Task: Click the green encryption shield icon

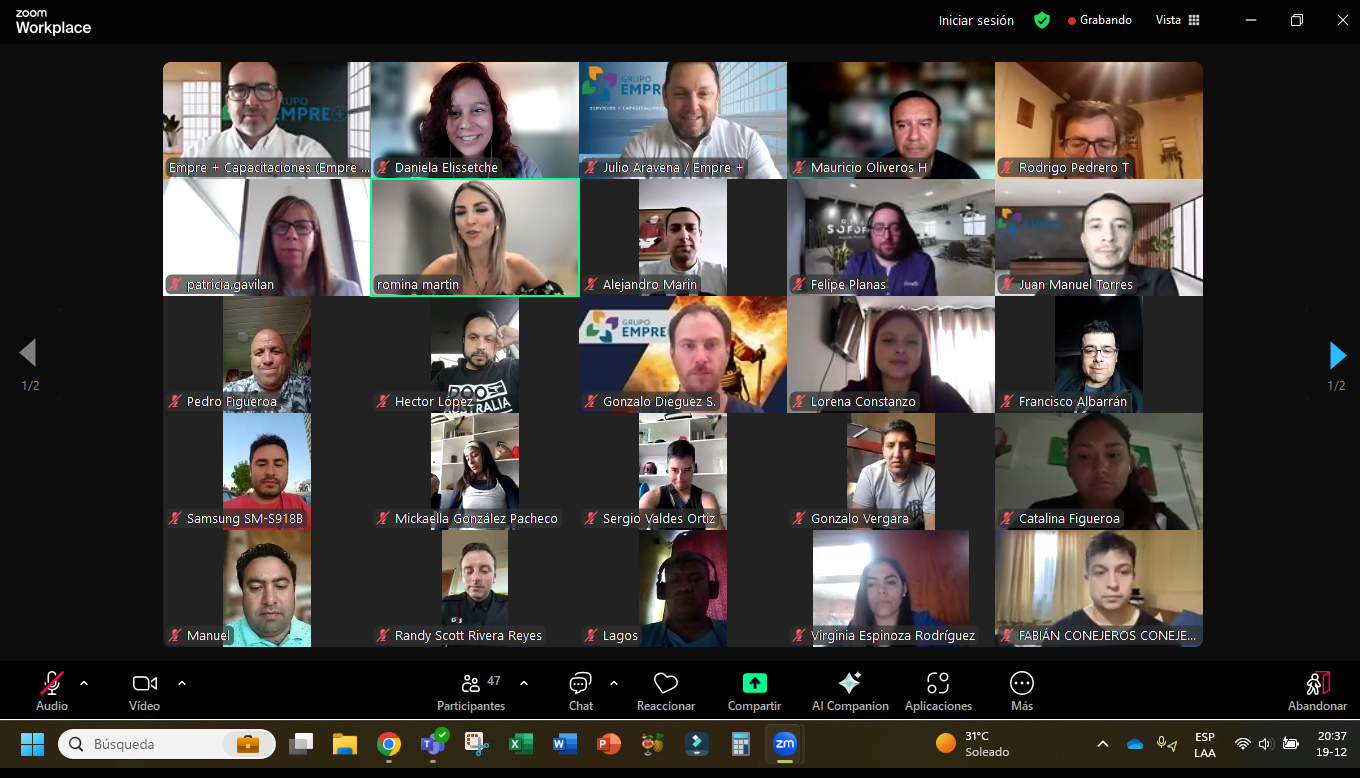Action: pyautogui.click(x=1042, y=20)
